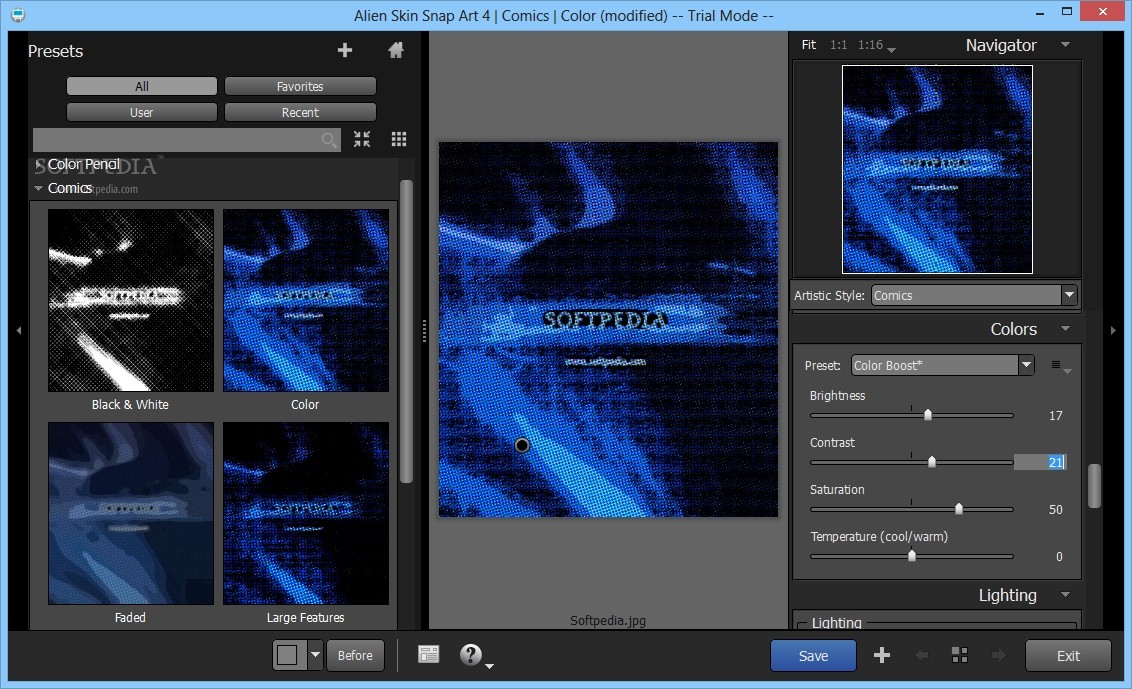The width and height of the screenshot is (1132, 689).
Task: Show Recent presets filter
Action: point(300,112)
